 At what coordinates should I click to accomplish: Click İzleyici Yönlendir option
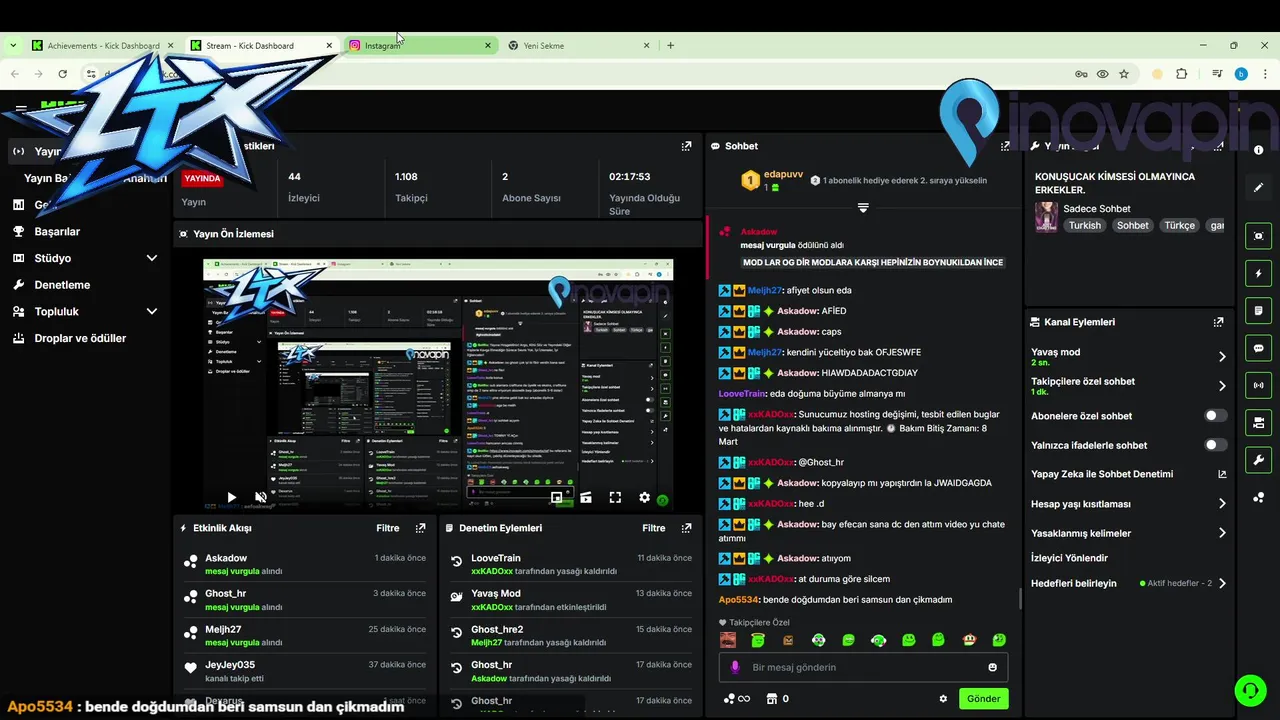1069,558
